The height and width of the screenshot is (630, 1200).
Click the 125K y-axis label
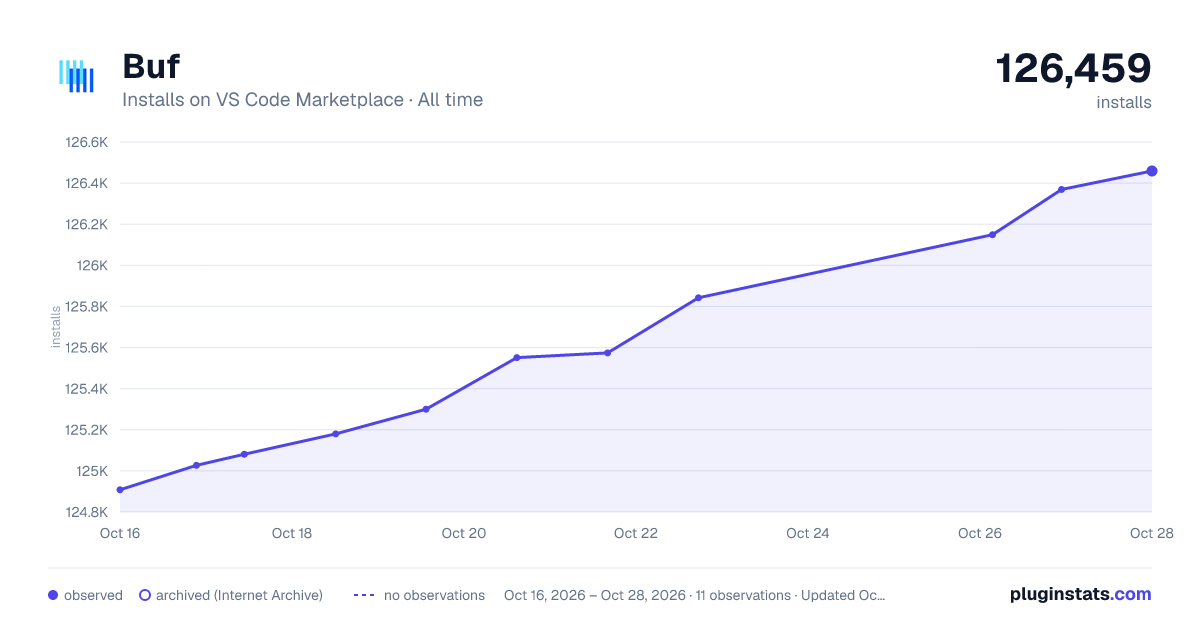(x=92, y=471)
